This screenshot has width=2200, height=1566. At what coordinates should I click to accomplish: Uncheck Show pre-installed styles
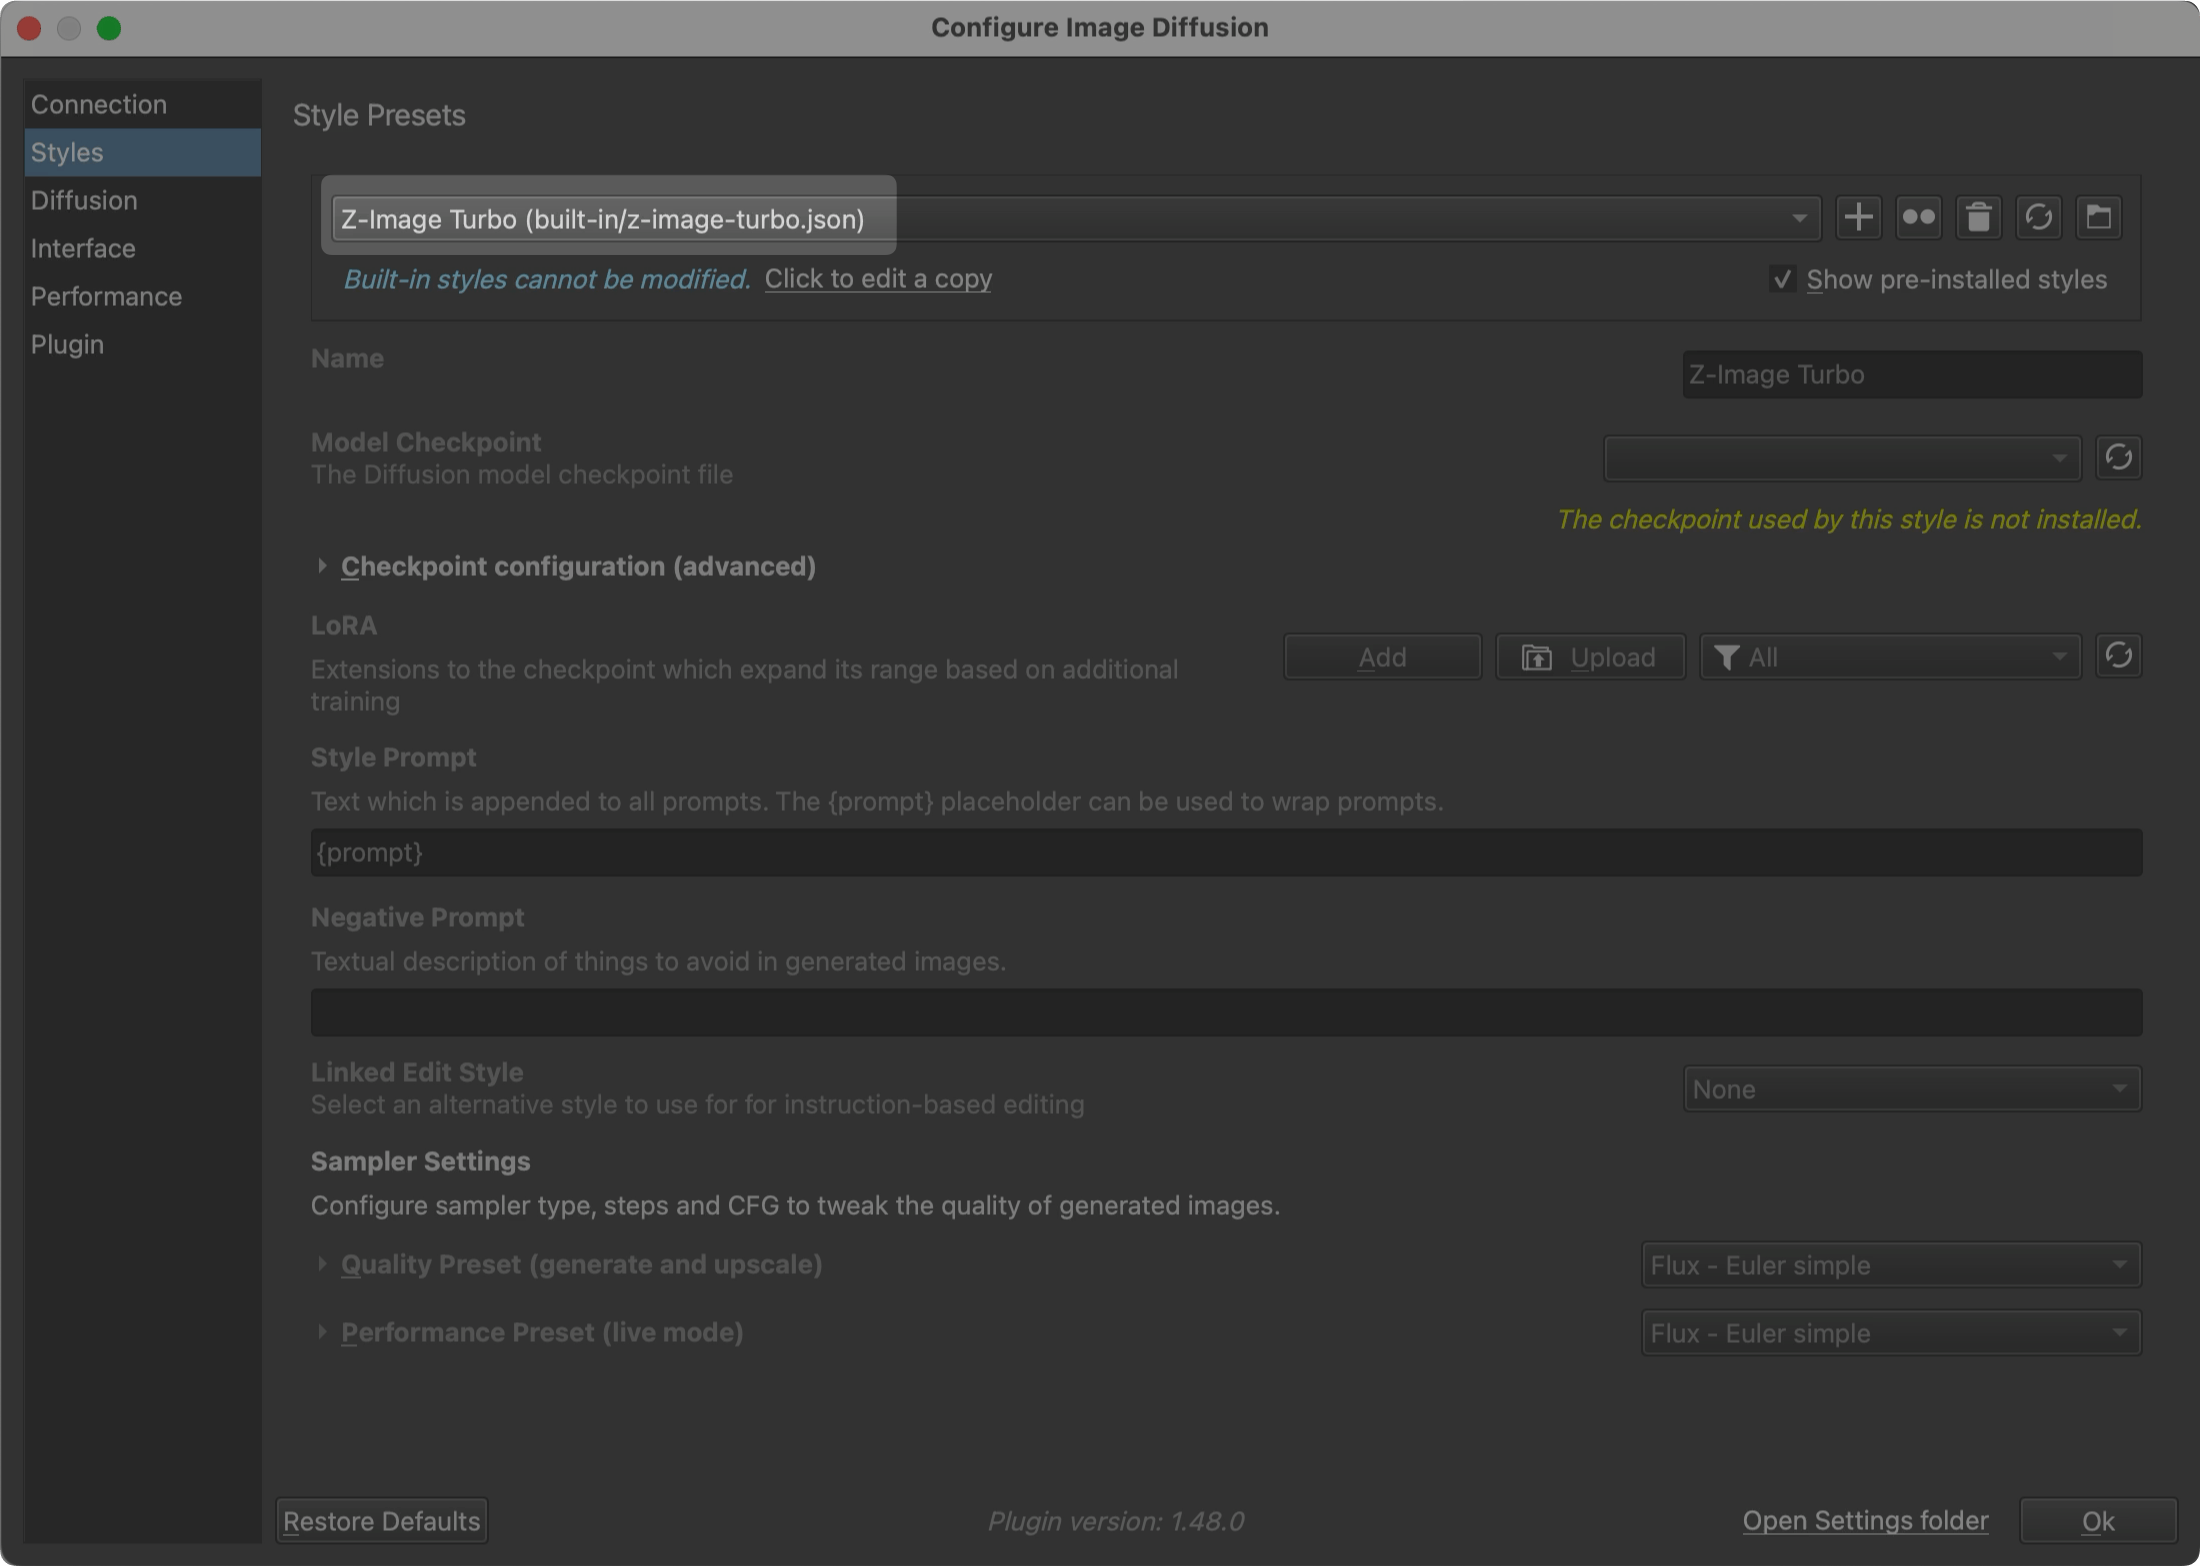pyautogui.click(x=1782, y=279)
